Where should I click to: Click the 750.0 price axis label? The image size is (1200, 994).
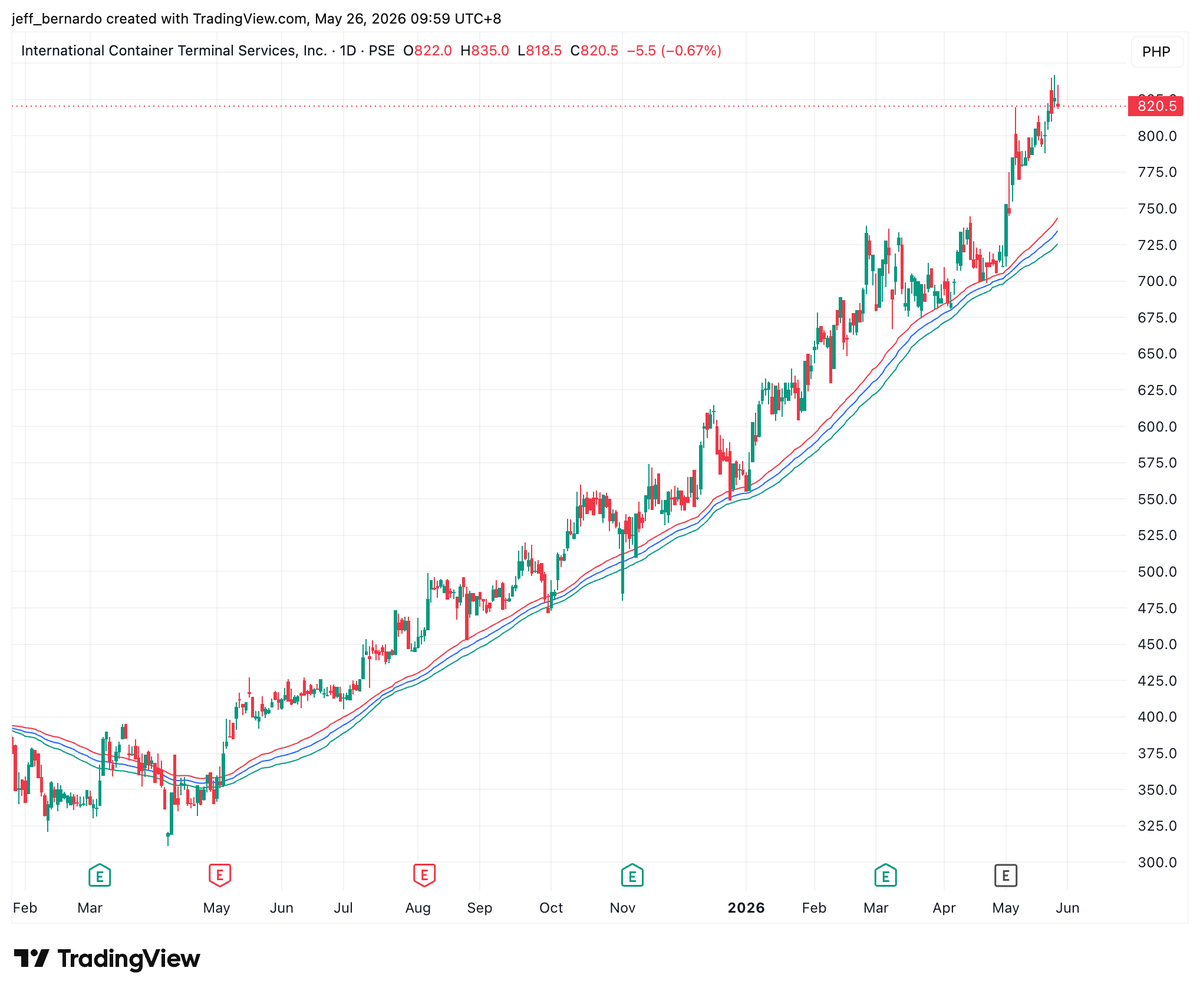click(1156, 209)
